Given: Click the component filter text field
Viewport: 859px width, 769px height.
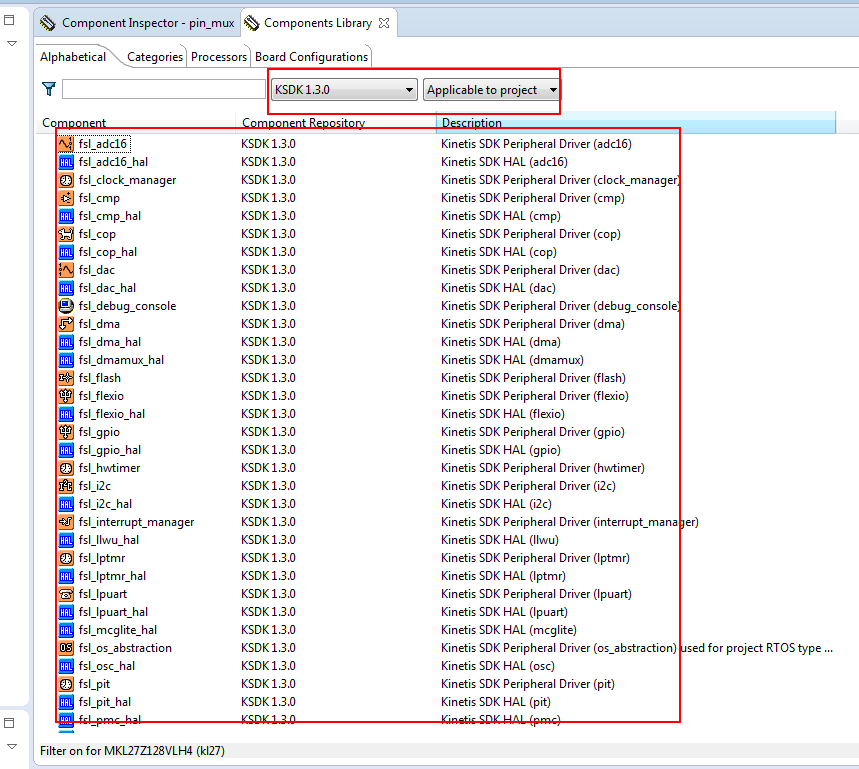Looking at the screenshot, I should [x=163, y=89].
